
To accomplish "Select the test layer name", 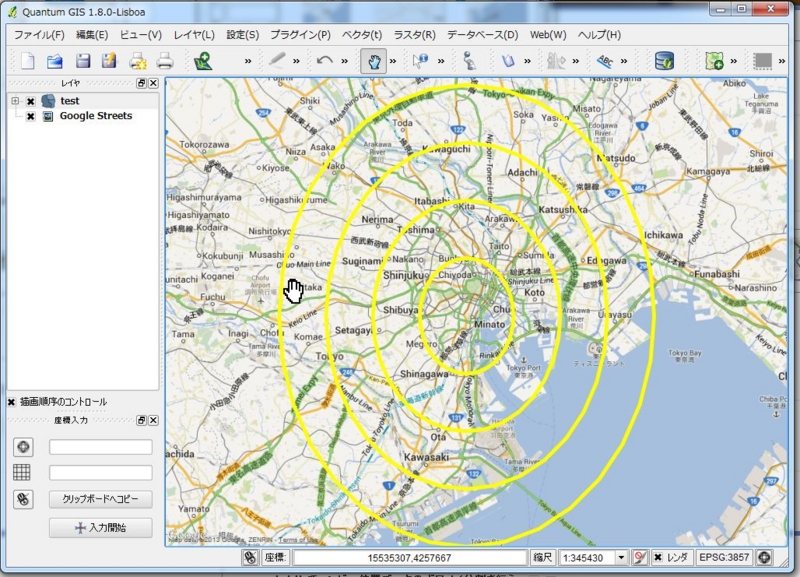I will [70, 101].
